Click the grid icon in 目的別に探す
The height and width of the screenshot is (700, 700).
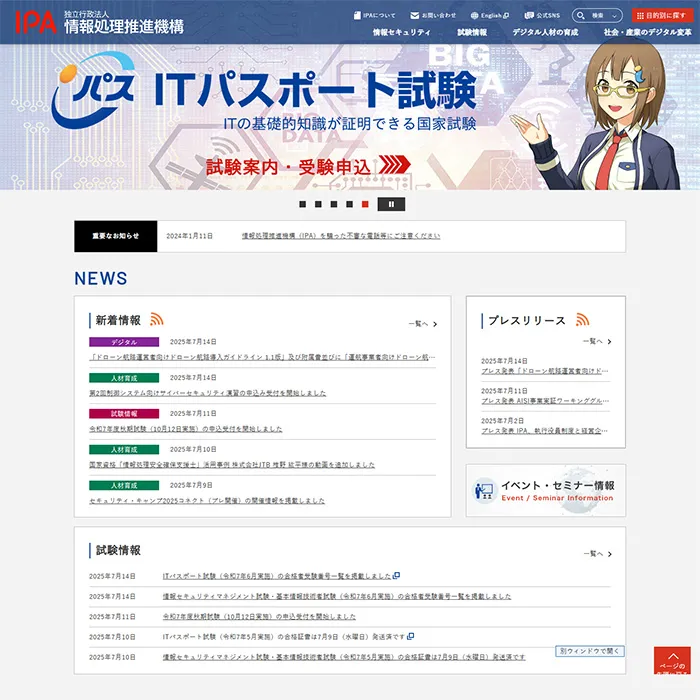[x=640, y=16]
